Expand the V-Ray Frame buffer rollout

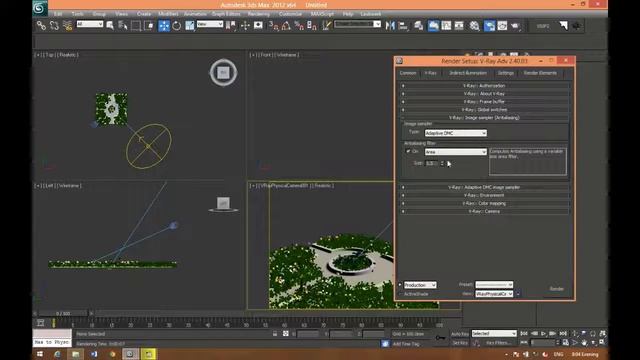click(x=484, y=102)
